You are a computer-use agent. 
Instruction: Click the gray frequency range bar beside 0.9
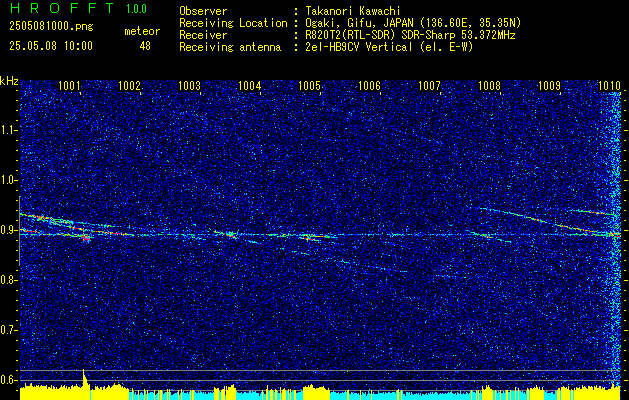19,231
